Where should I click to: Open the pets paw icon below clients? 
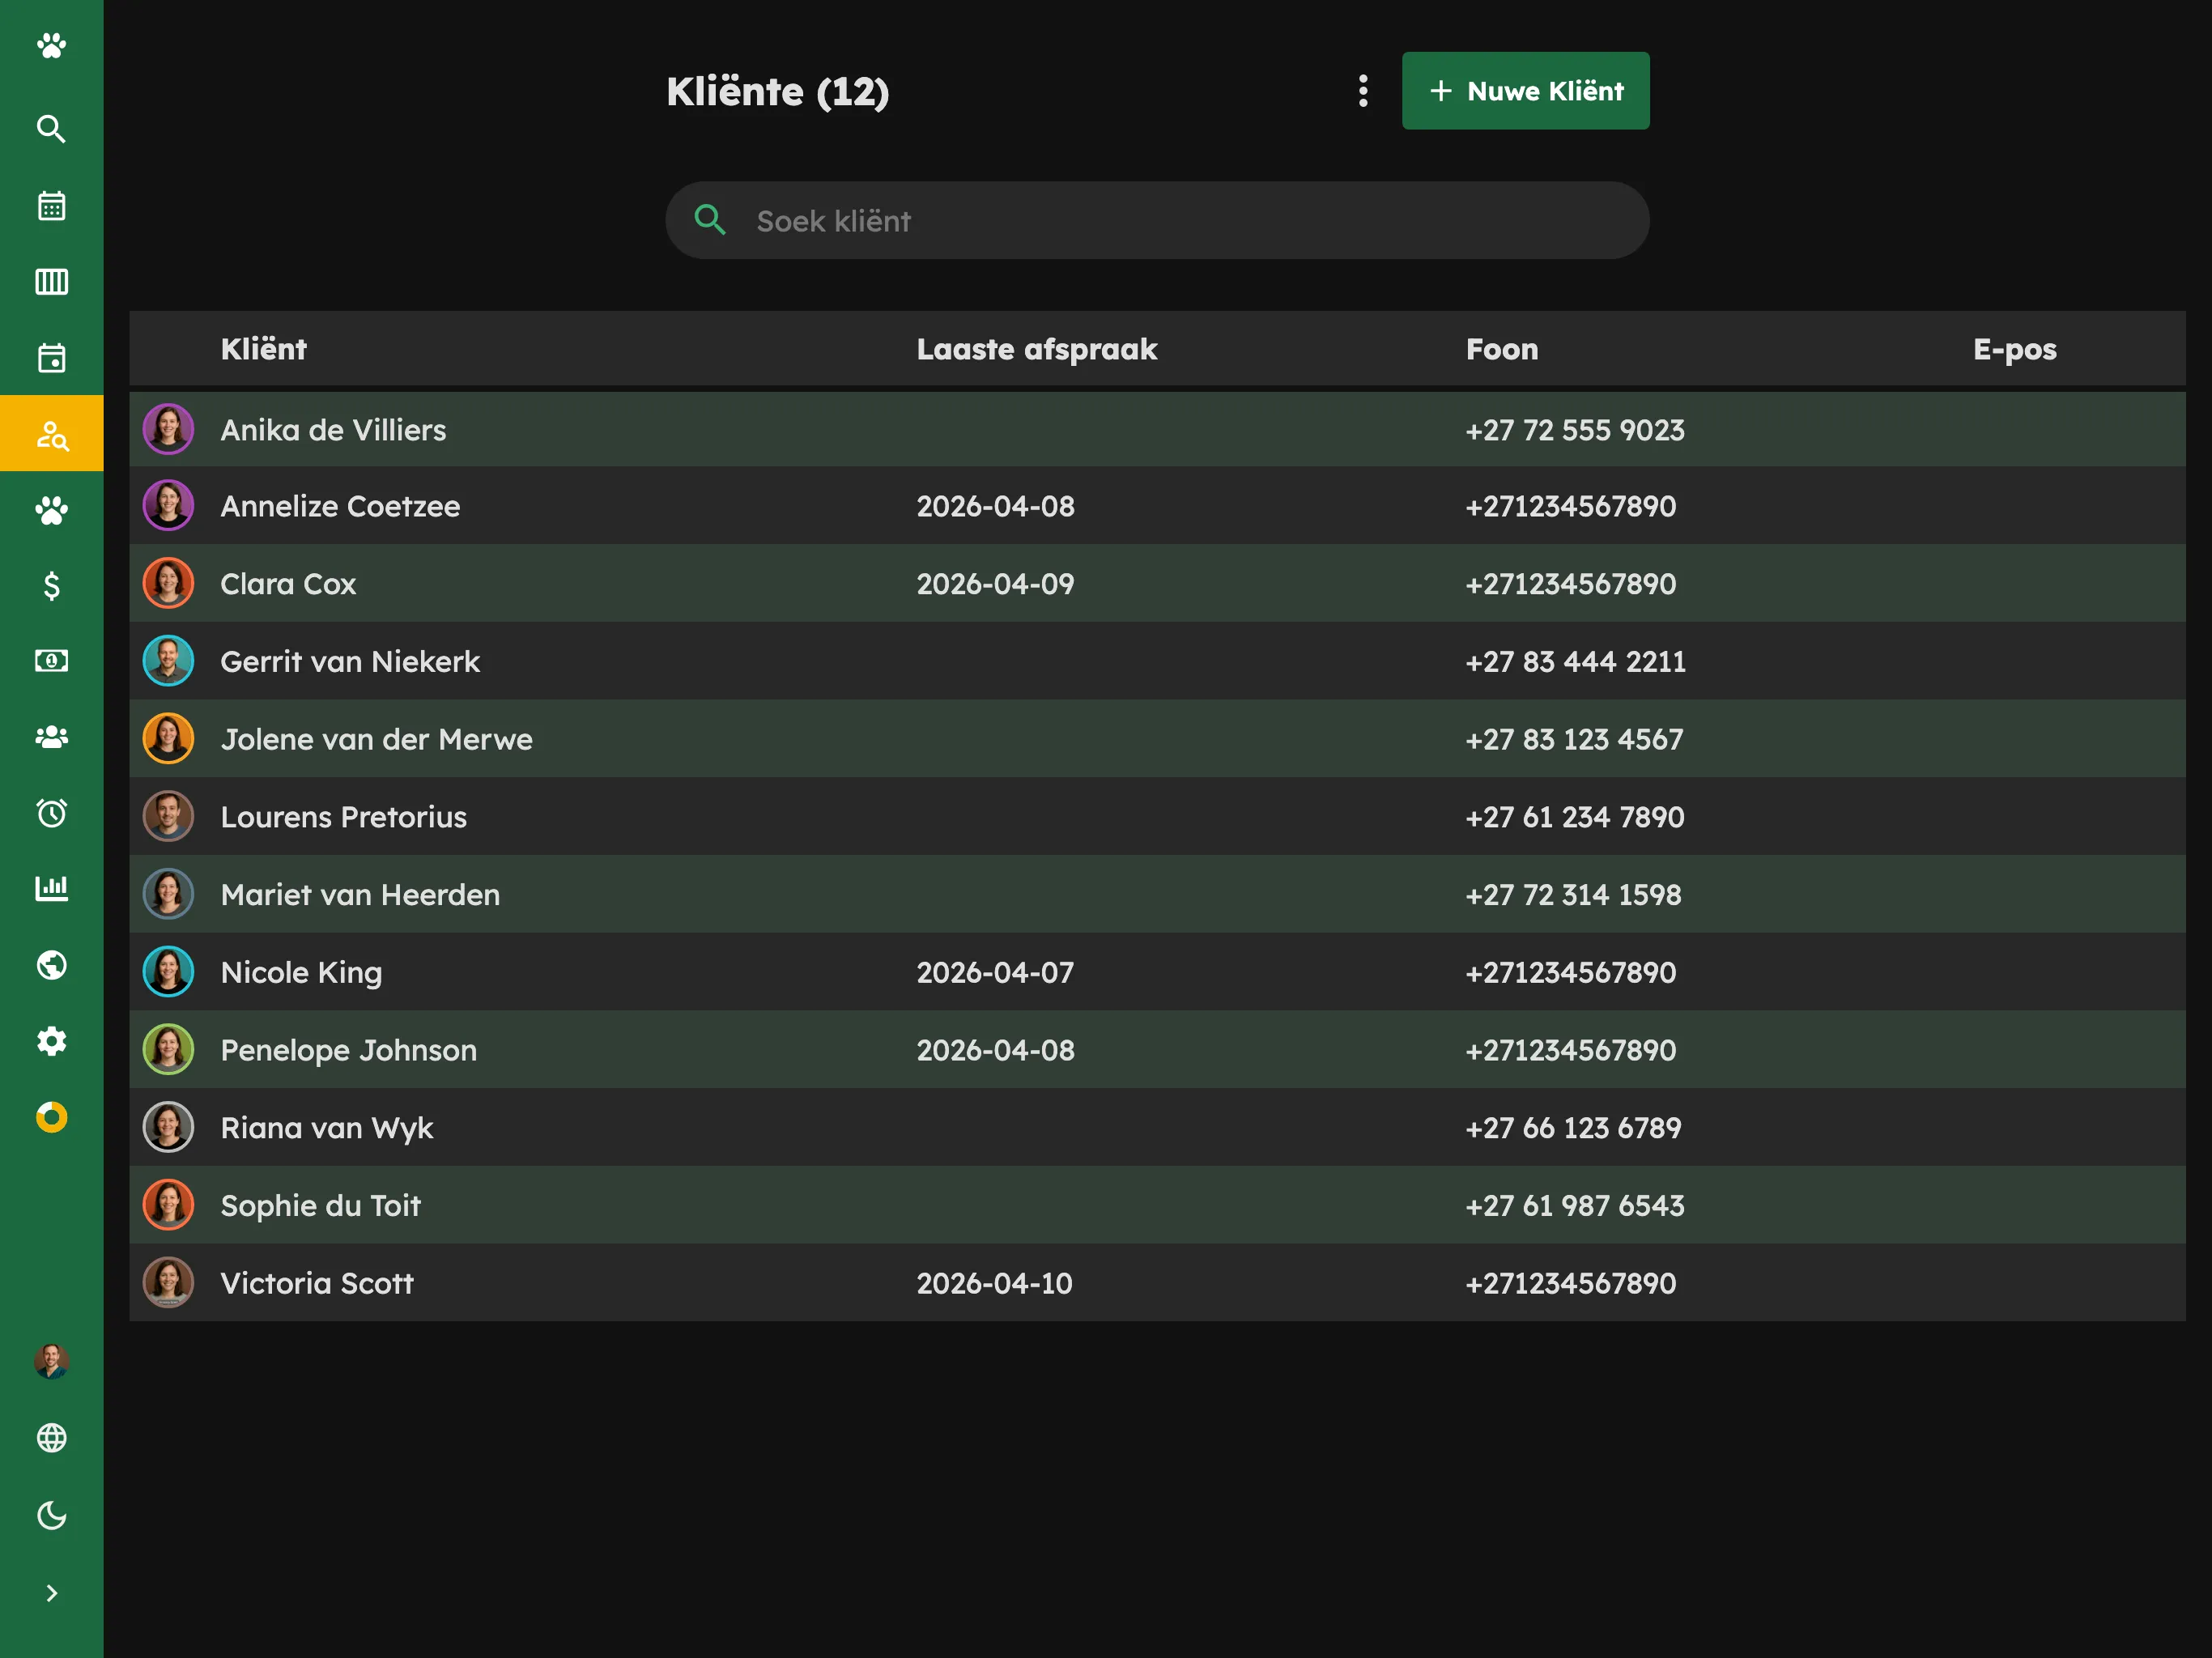tap(51, 510)
